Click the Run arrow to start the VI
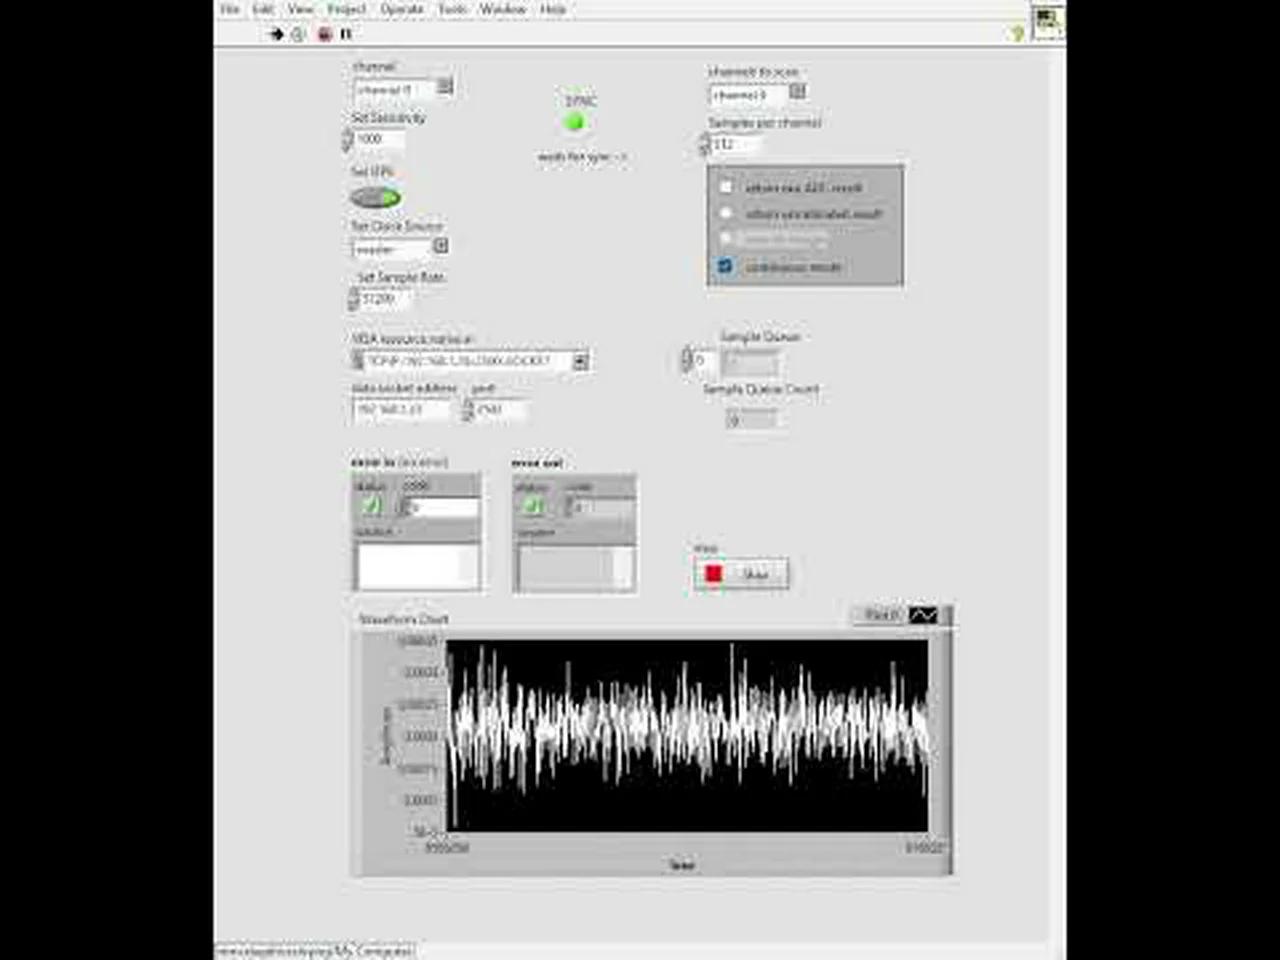The height and width of the screenshot is (960, 1280). [277, 34]
